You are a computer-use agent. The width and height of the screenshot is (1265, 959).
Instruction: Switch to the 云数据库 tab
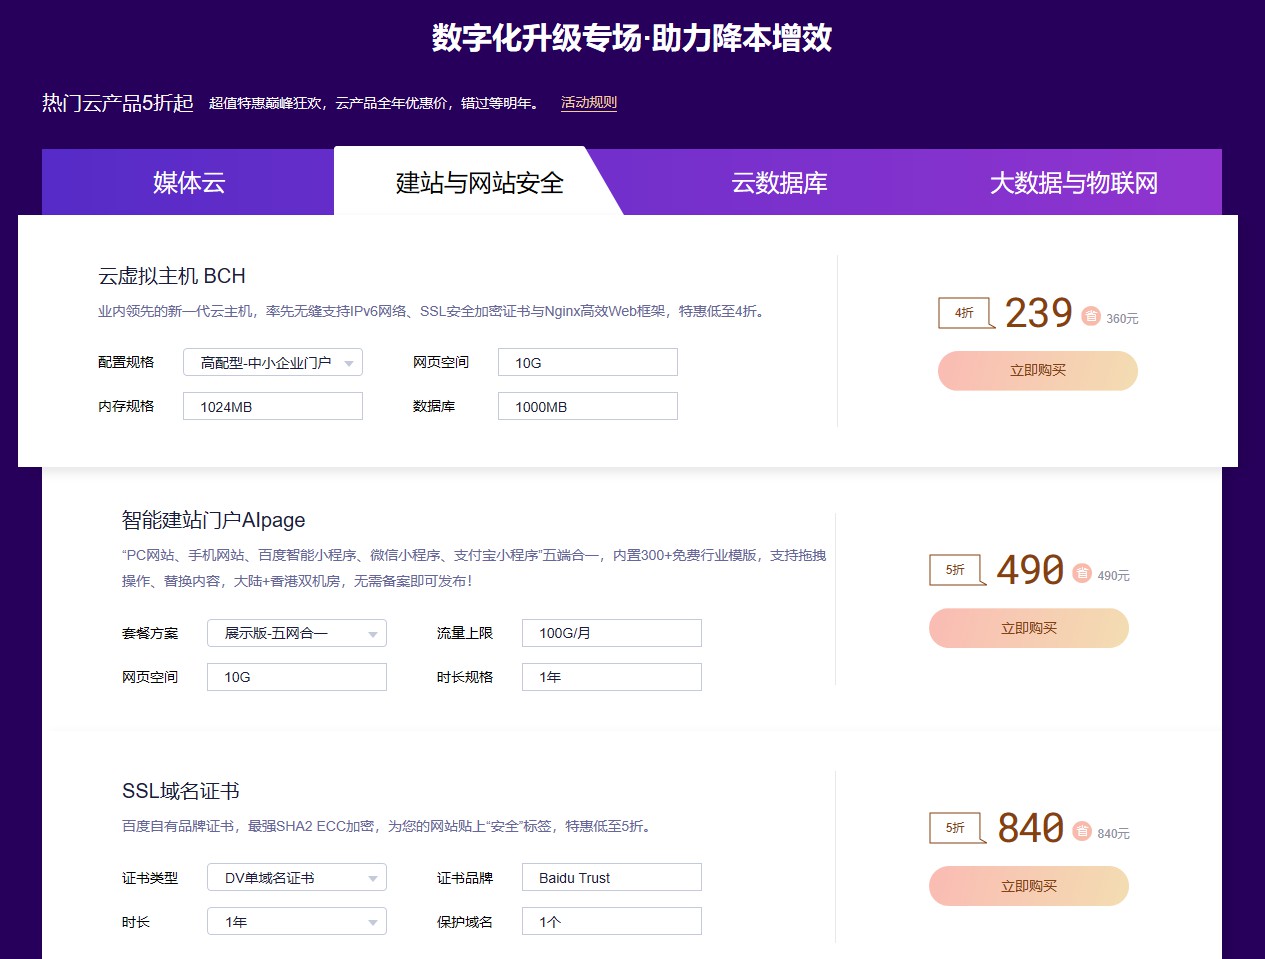point(779,183)
